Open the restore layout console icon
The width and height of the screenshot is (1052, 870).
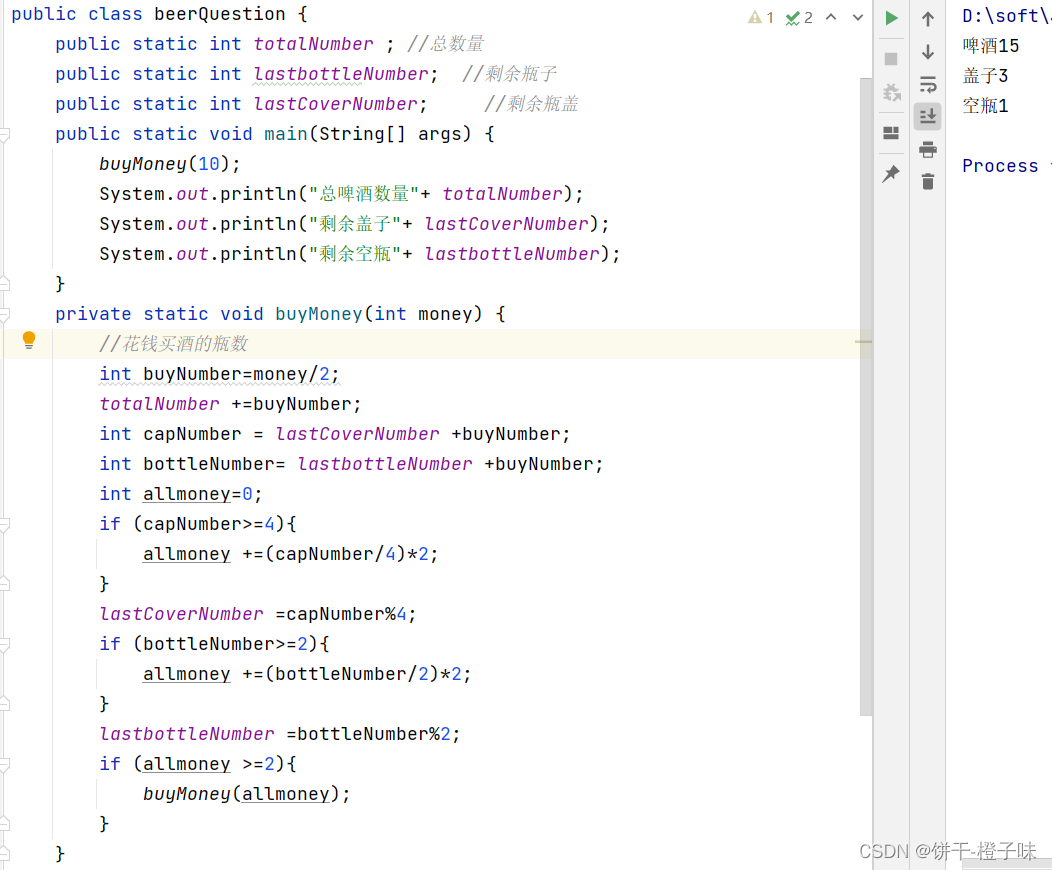click(x=890, y=133)
